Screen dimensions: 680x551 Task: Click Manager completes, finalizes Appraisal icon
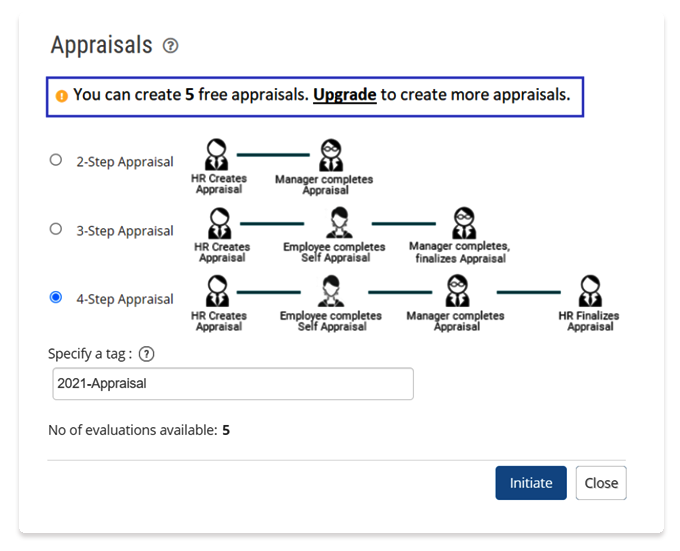pos(464,223)
